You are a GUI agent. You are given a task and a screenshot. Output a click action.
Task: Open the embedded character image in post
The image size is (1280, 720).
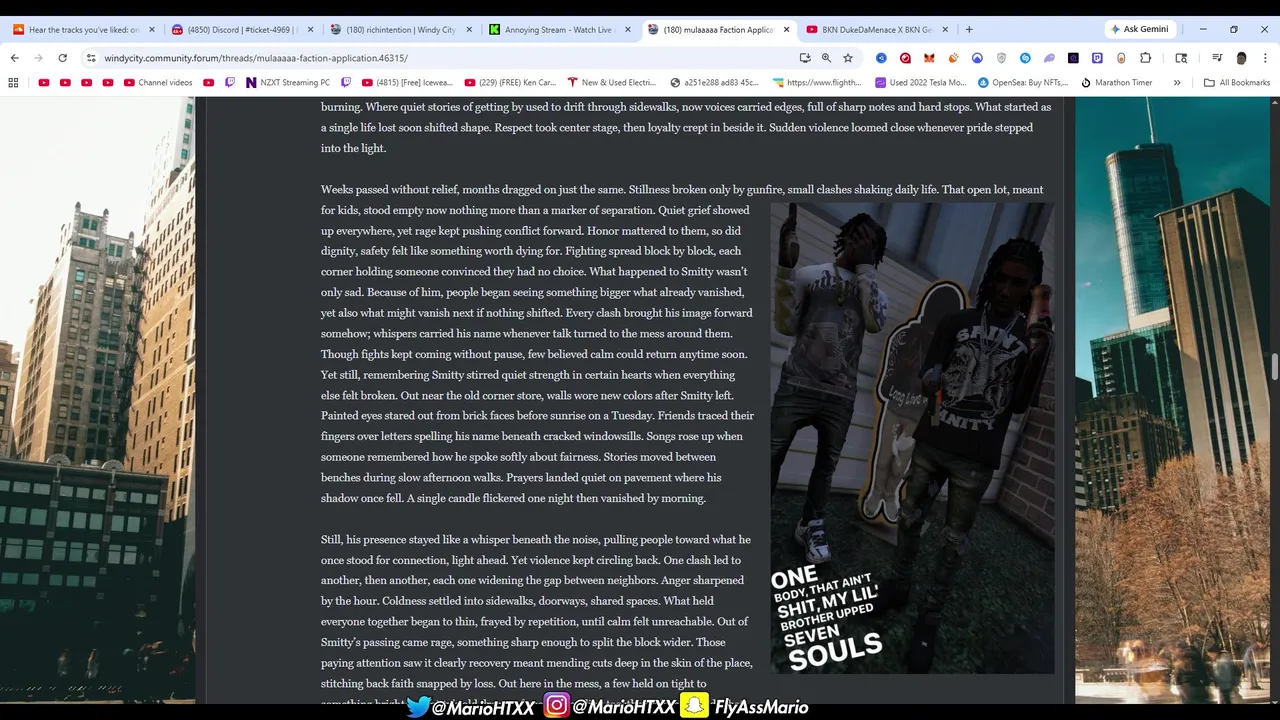tap(912, 438)
